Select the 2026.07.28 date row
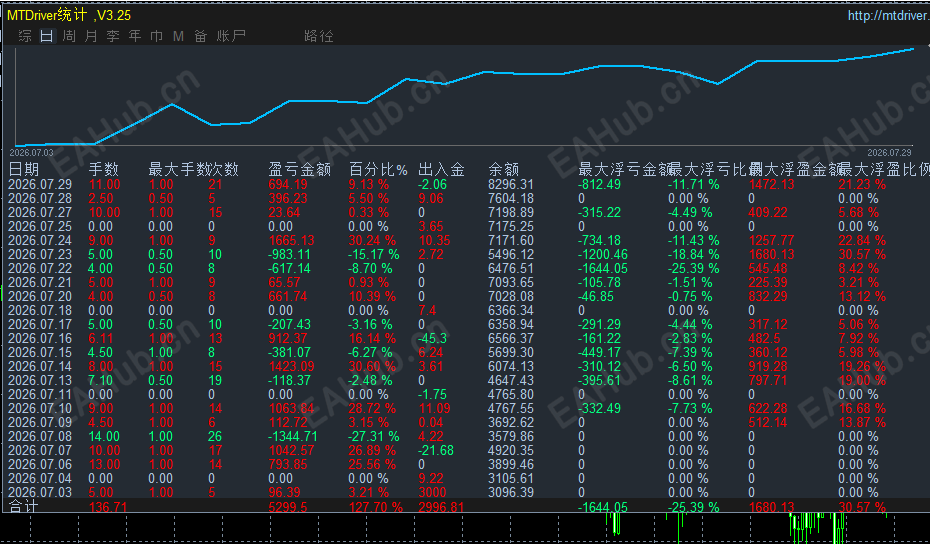The height and width of the screenshot is (544, 930). [x=40, y=198]
